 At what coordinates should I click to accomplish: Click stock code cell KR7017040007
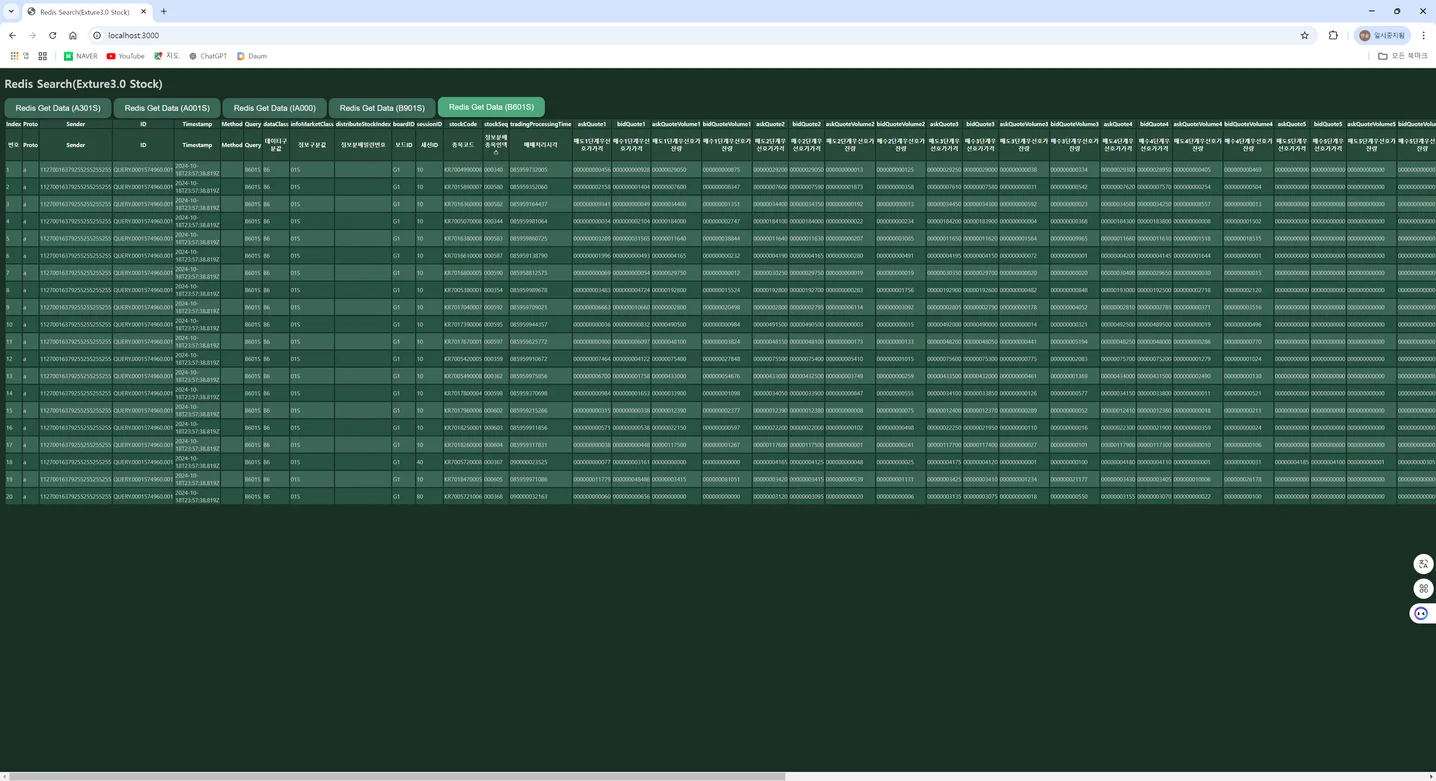coord(463,307)
